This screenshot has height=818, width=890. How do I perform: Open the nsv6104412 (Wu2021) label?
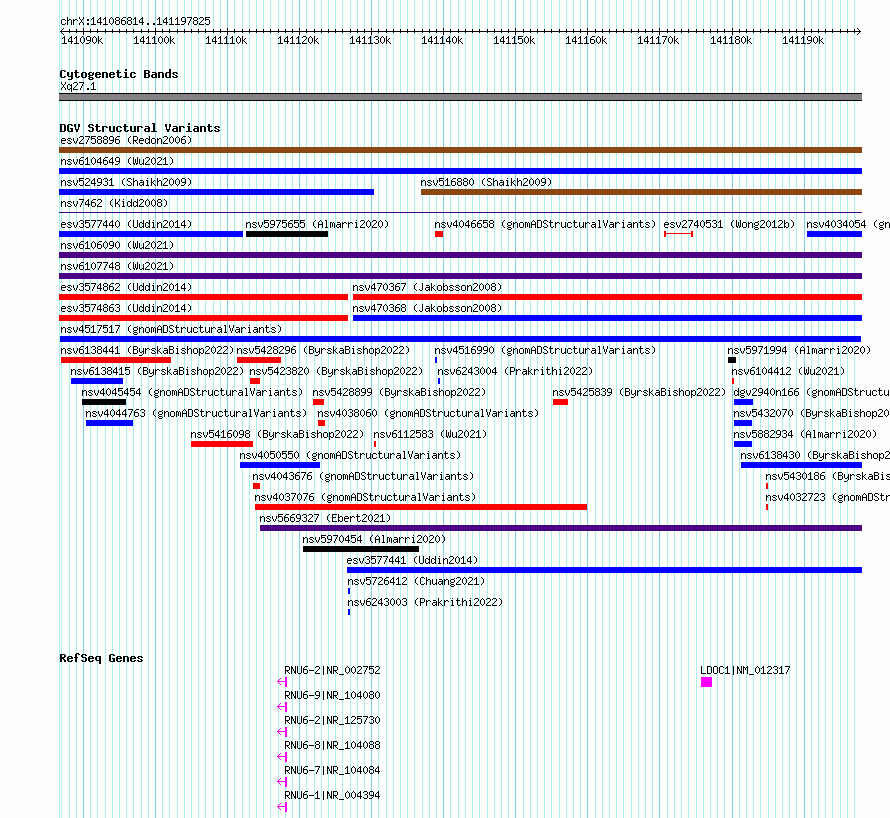pos(788,371)
